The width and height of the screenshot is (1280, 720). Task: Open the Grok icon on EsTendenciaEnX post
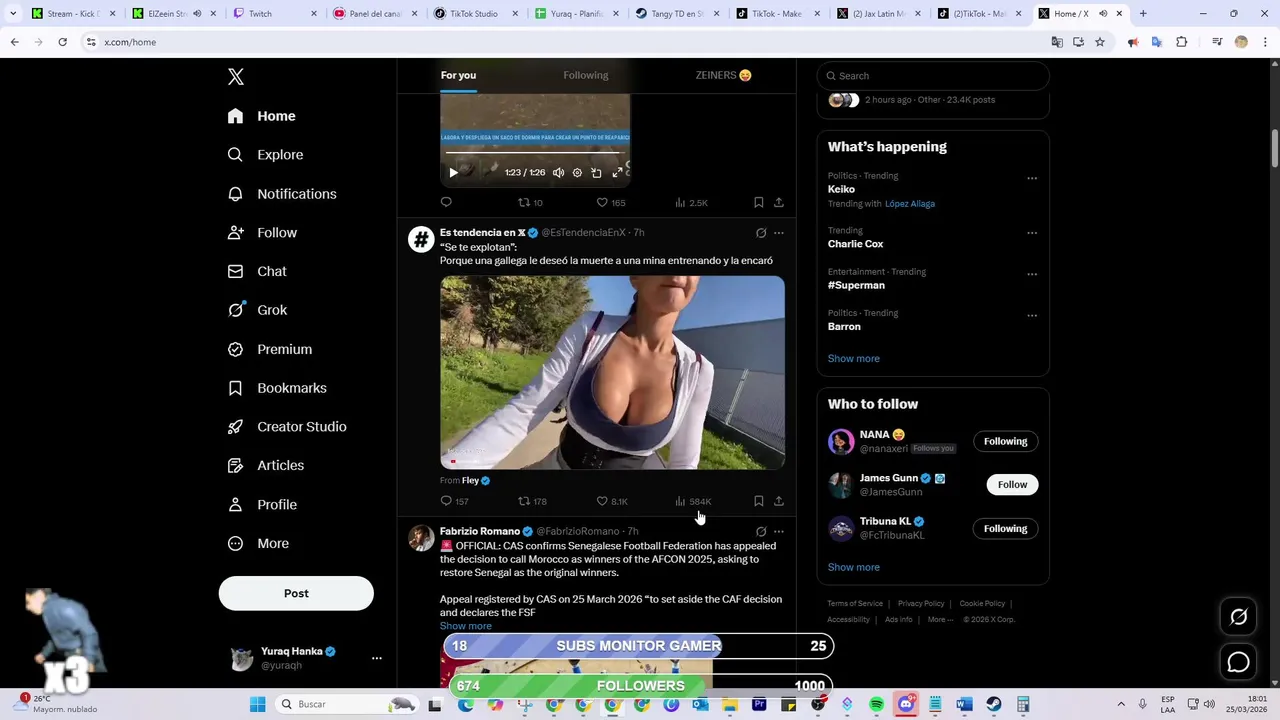(761, 233)
